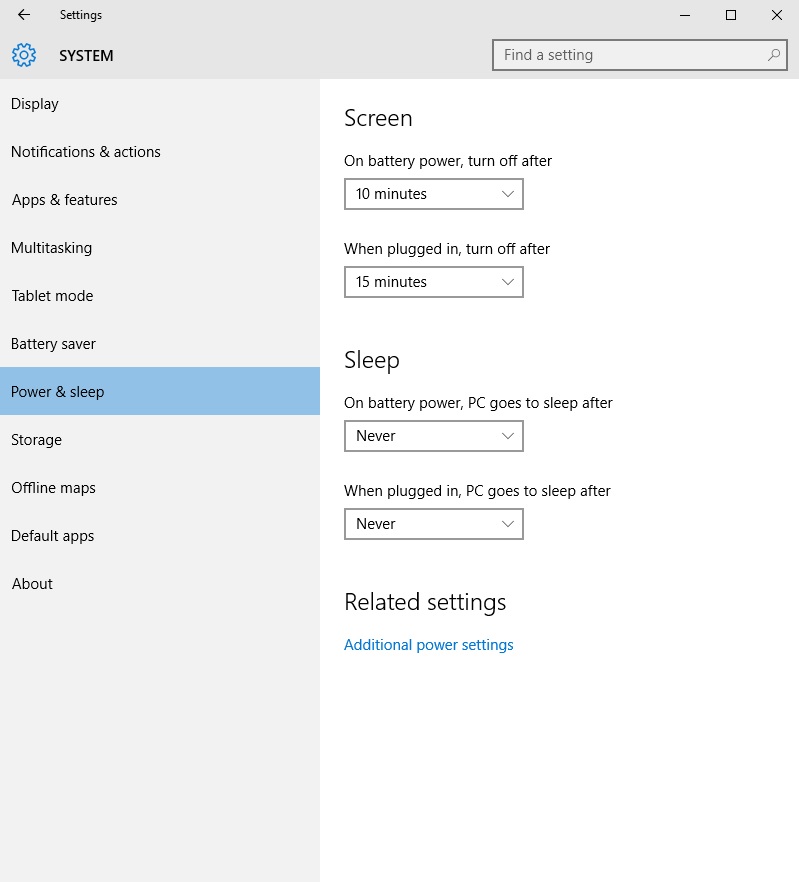
Task: Click the Related settings heading
Action: (425, 602)
